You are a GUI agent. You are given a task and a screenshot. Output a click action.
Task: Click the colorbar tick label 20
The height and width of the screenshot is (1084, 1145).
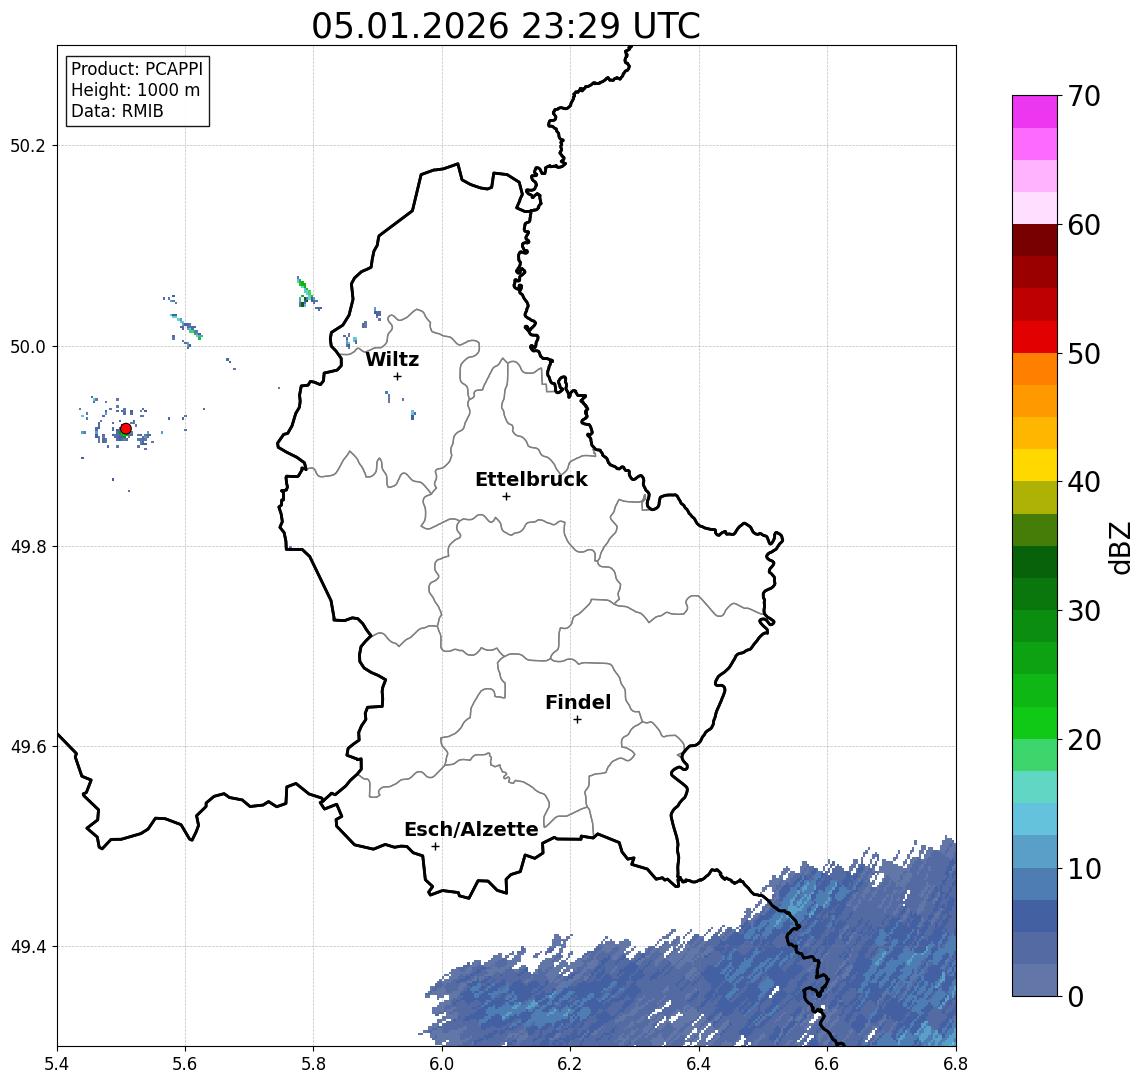pos(1083,739)
